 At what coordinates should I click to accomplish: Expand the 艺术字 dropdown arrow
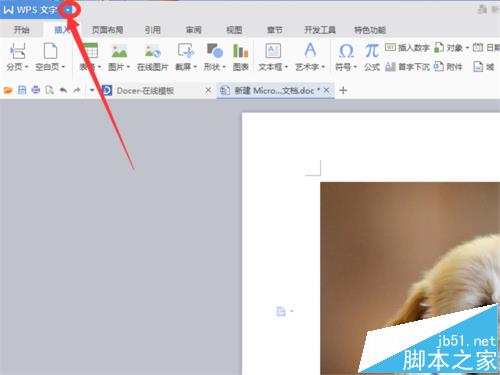323,67
